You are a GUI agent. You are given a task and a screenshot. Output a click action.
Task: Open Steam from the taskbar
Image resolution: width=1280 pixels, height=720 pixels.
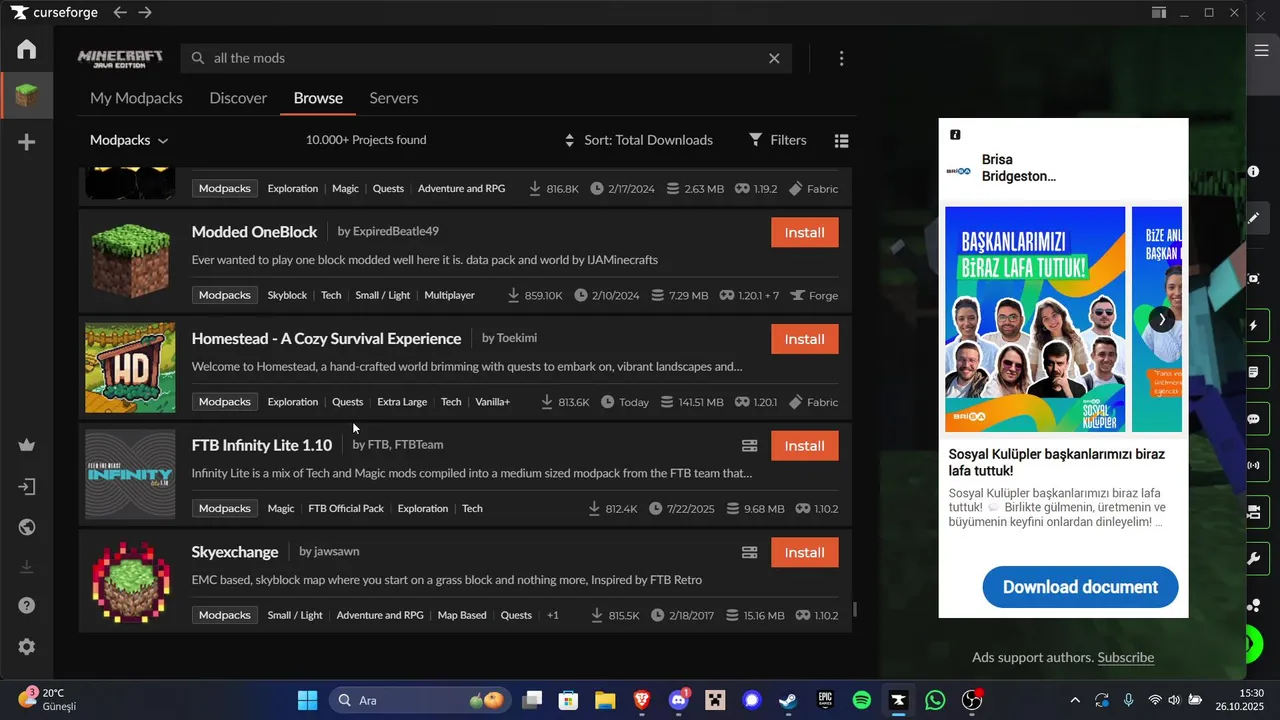(x=788, y=700)
